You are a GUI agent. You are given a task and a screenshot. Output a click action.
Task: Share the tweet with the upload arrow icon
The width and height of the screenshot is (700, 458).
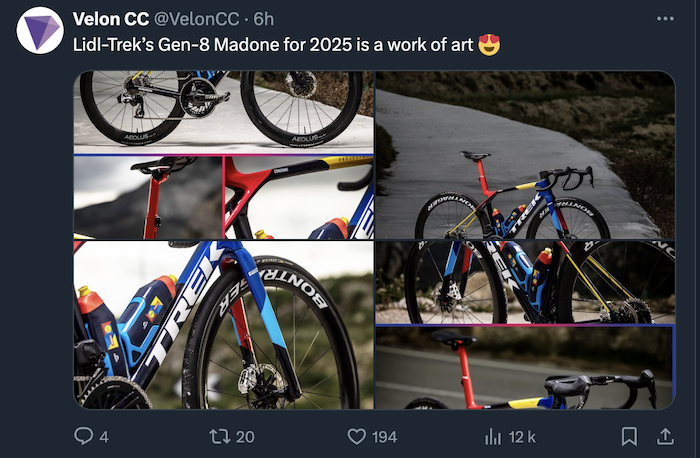(665, 436)
